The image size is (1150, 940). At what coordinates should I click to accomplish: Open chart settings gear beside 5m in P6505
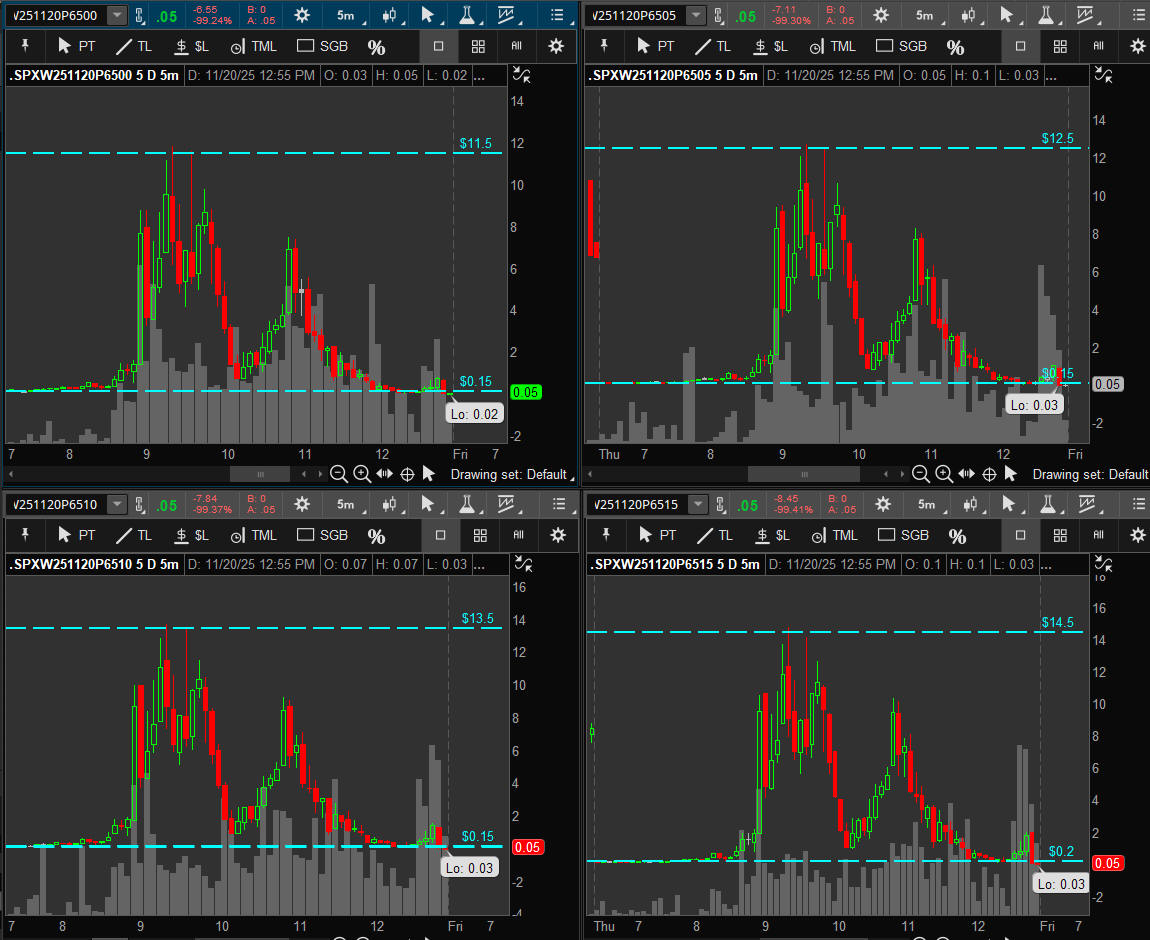click(x=881, y=15)
